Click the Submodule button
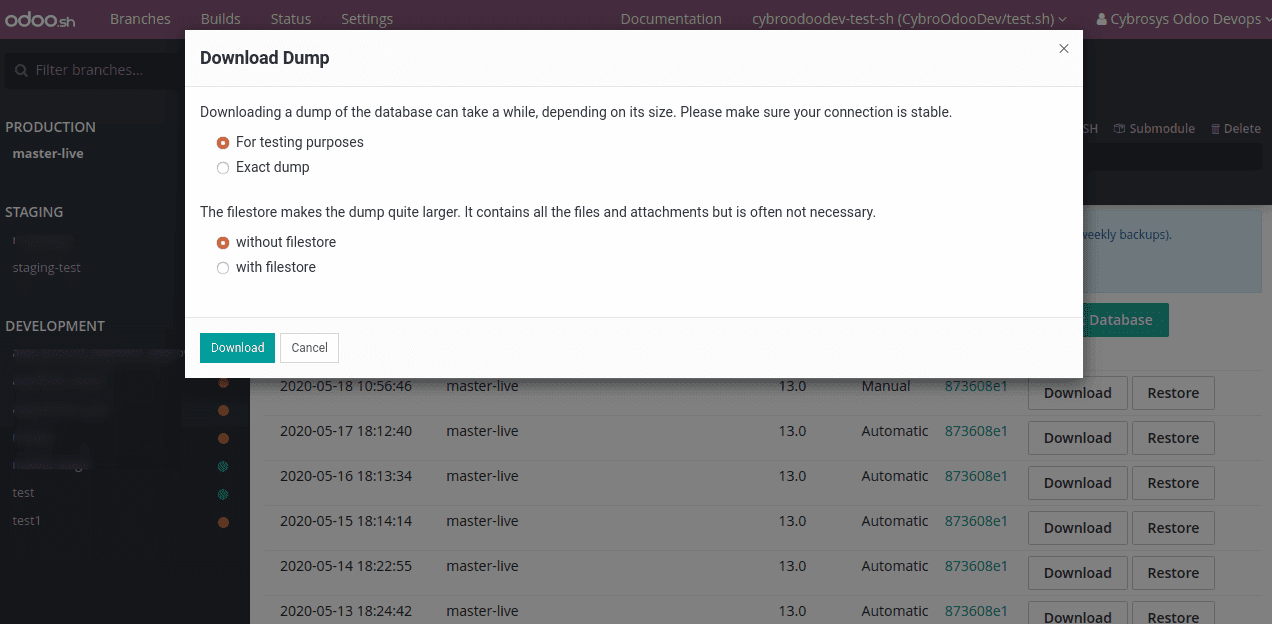 tap(1154, 129)
